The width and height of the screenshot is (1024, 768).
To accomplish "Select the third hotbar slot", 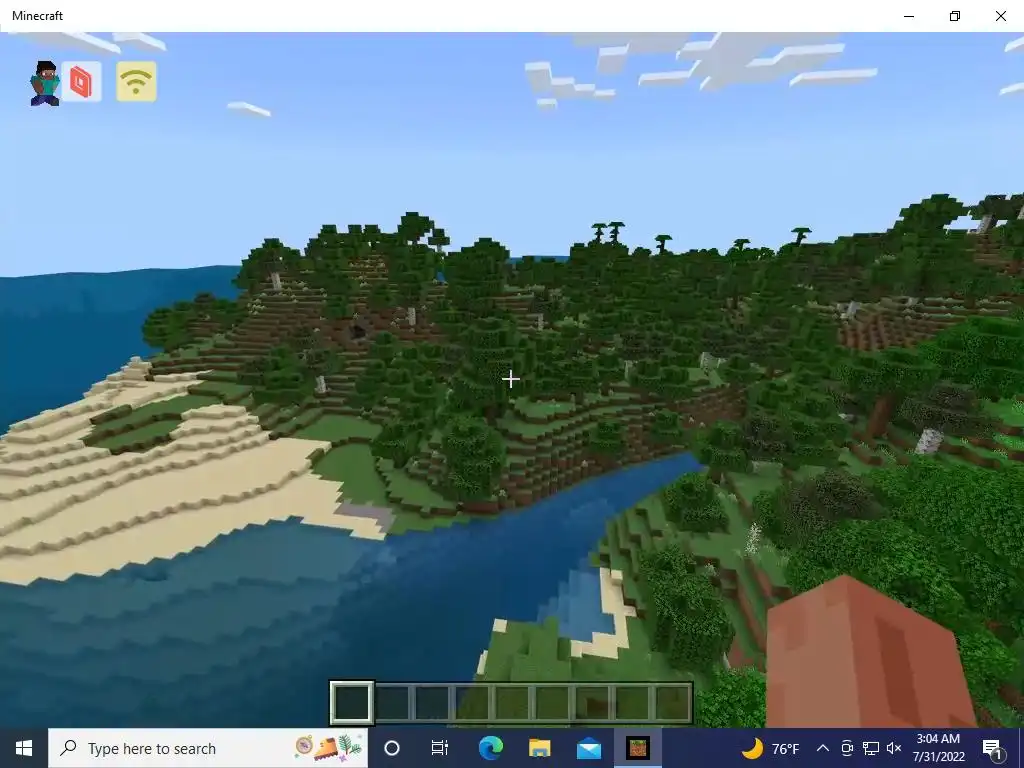I will click(432, 703).
